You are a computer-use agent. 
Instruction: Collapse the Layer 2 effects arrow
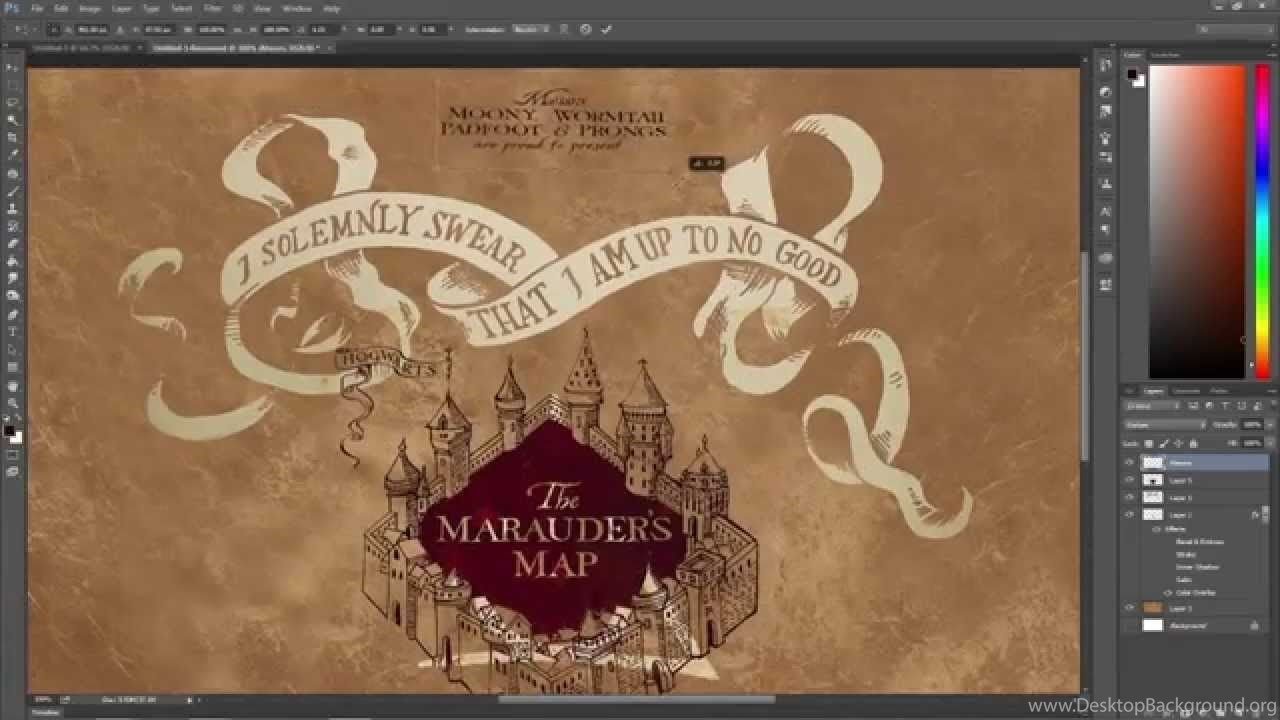click(1265, 515)
